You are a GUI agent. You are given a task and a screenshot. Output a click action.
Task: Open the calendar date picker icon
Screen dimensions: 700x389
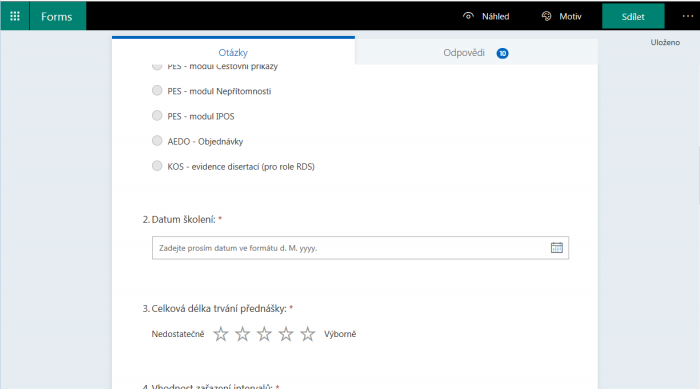point(557,247)
